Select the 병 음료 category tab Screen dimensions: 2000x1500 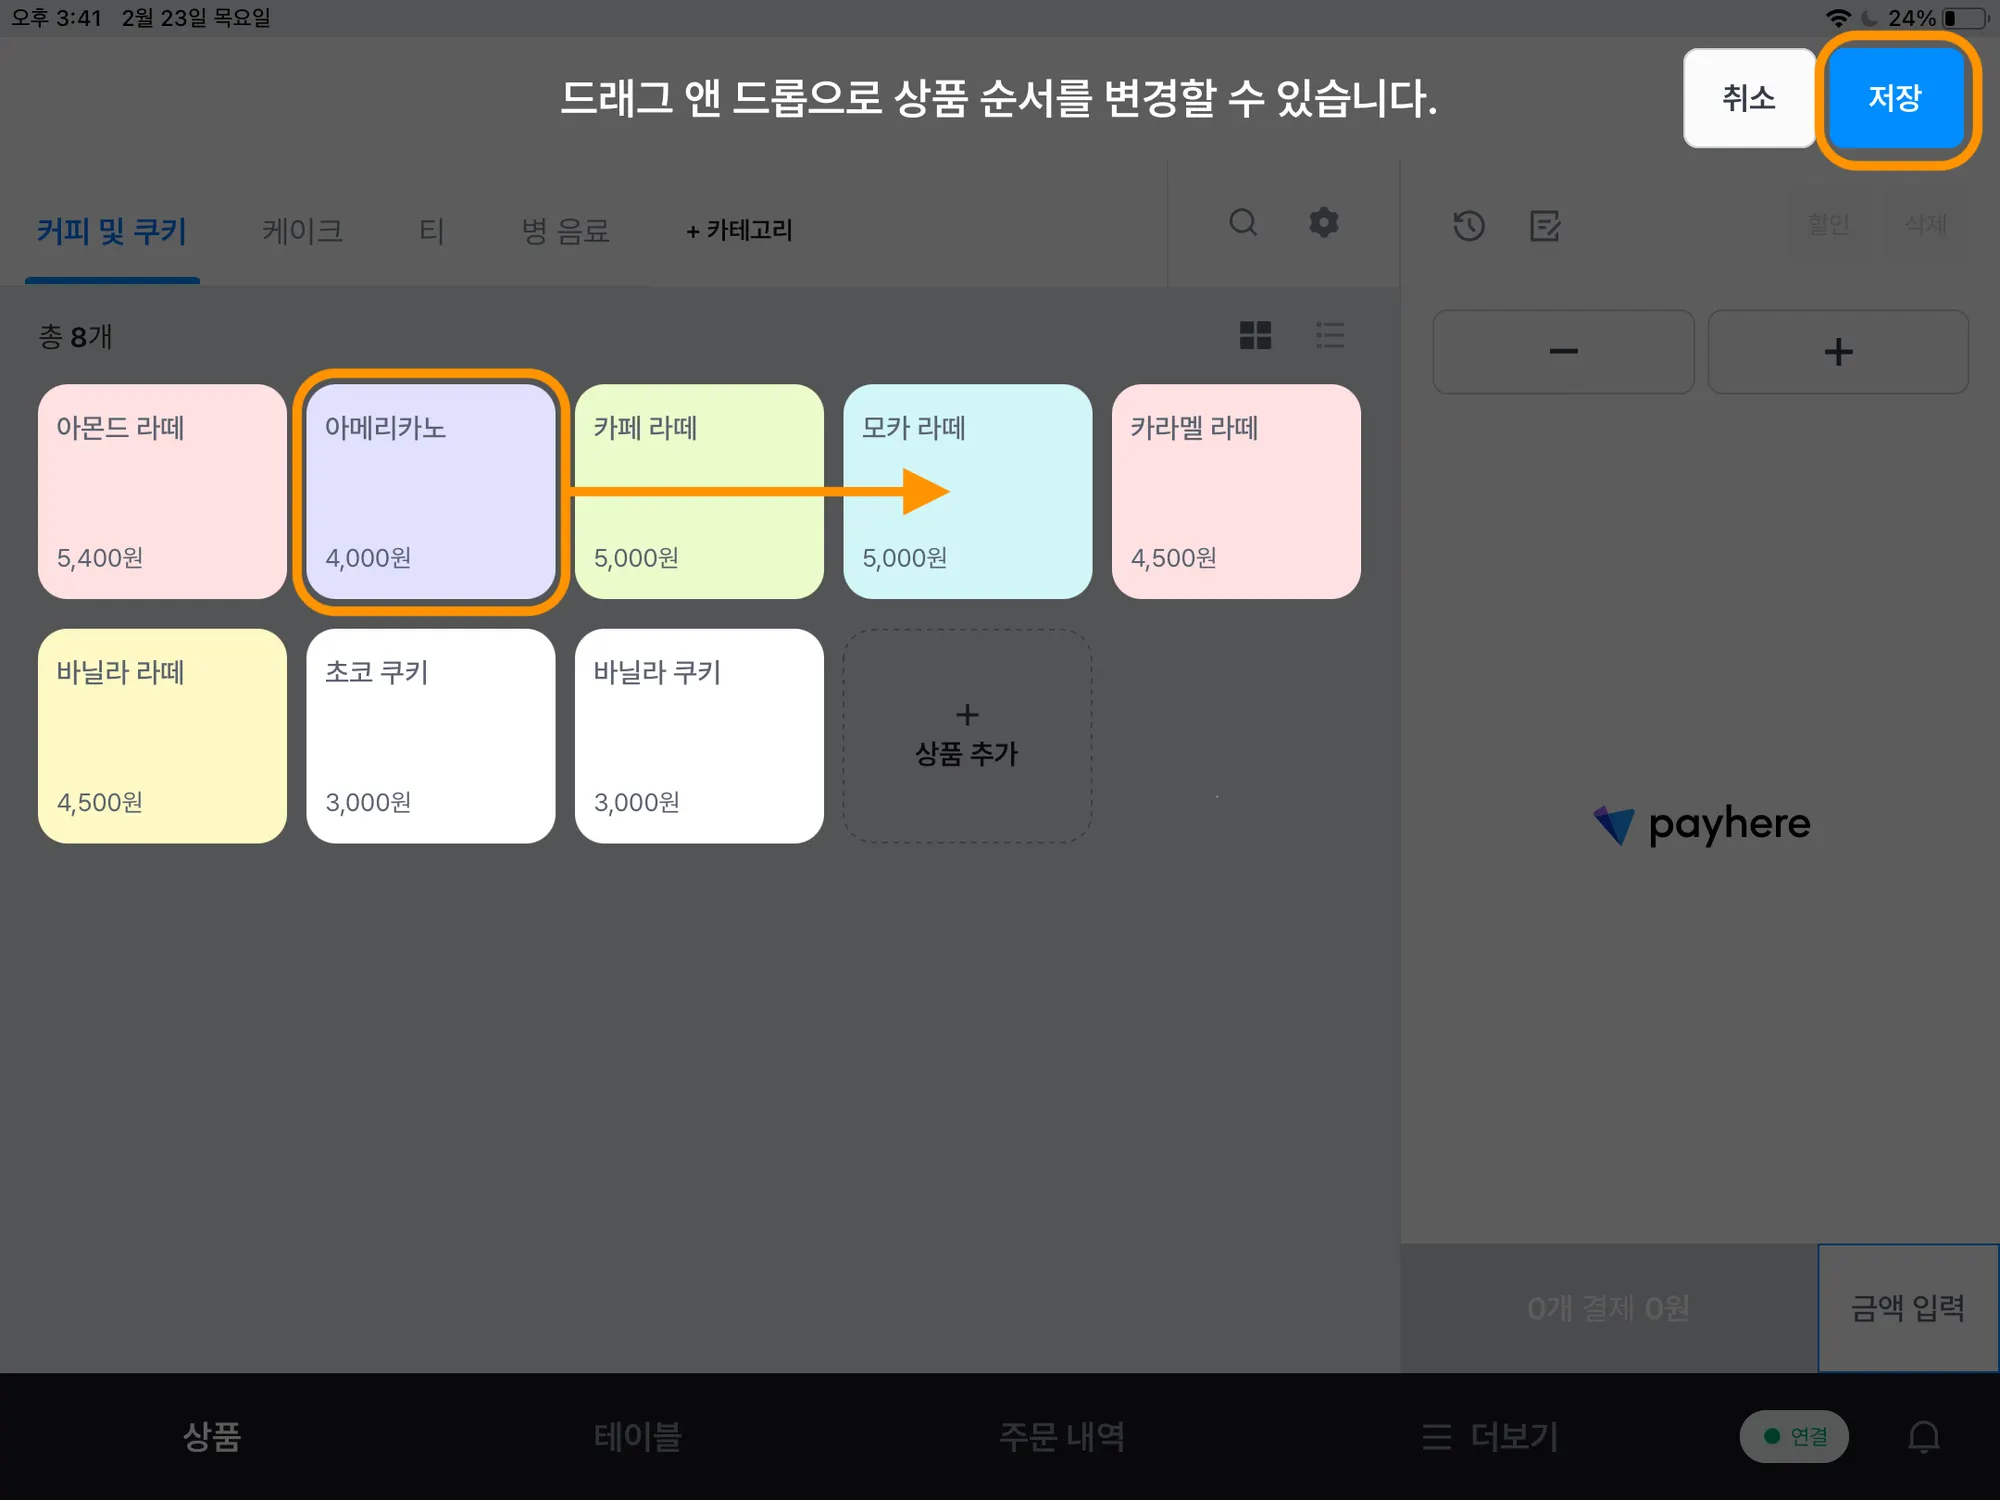coord(565,231)
